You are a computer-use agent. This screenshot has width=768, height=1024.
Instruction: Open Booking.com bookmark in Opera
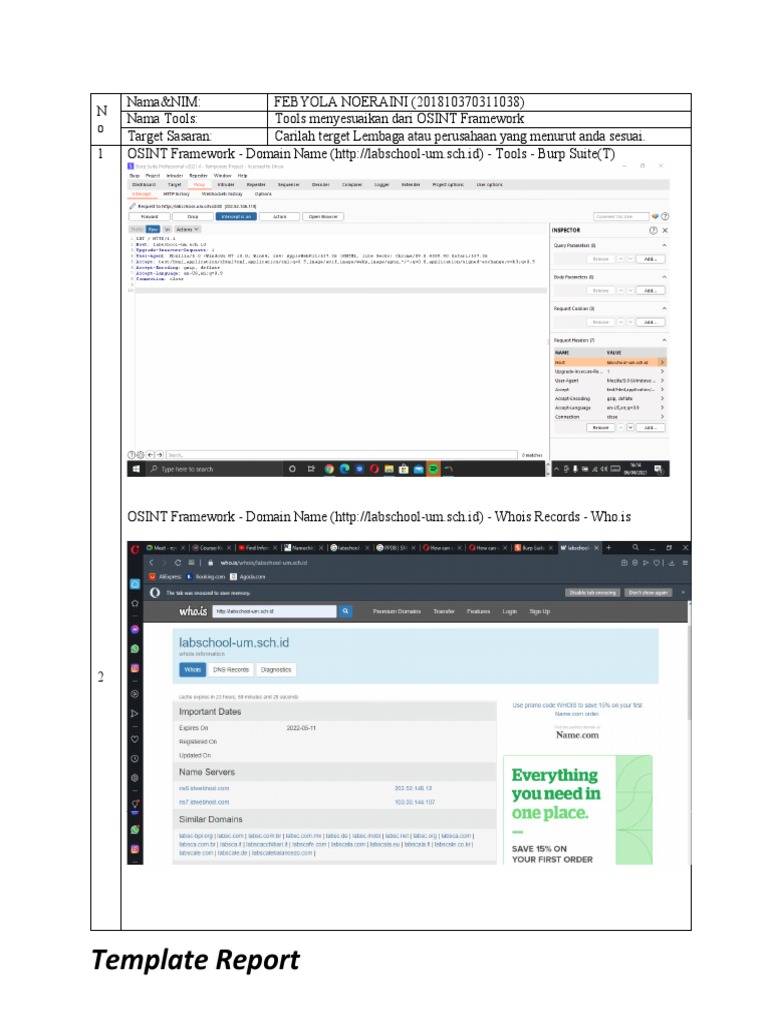coord(206,577)
